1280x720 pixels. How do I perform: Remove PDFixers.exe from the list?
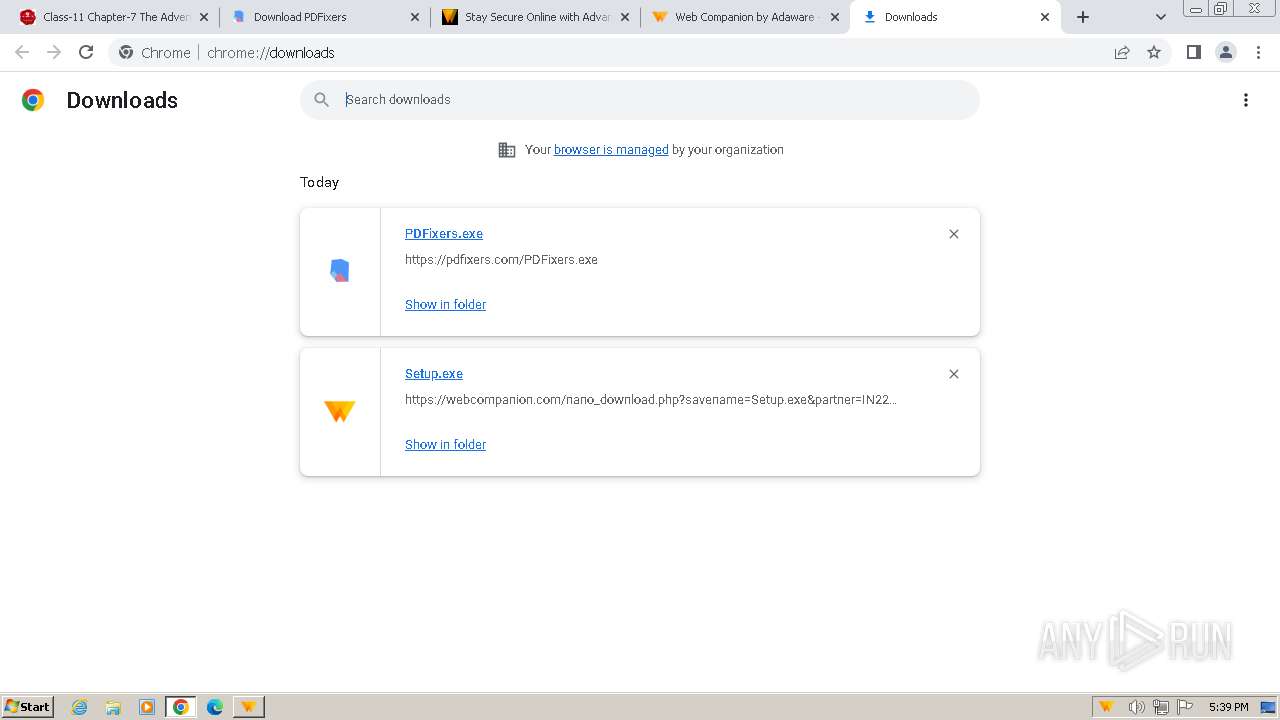(x=954, y=234)
